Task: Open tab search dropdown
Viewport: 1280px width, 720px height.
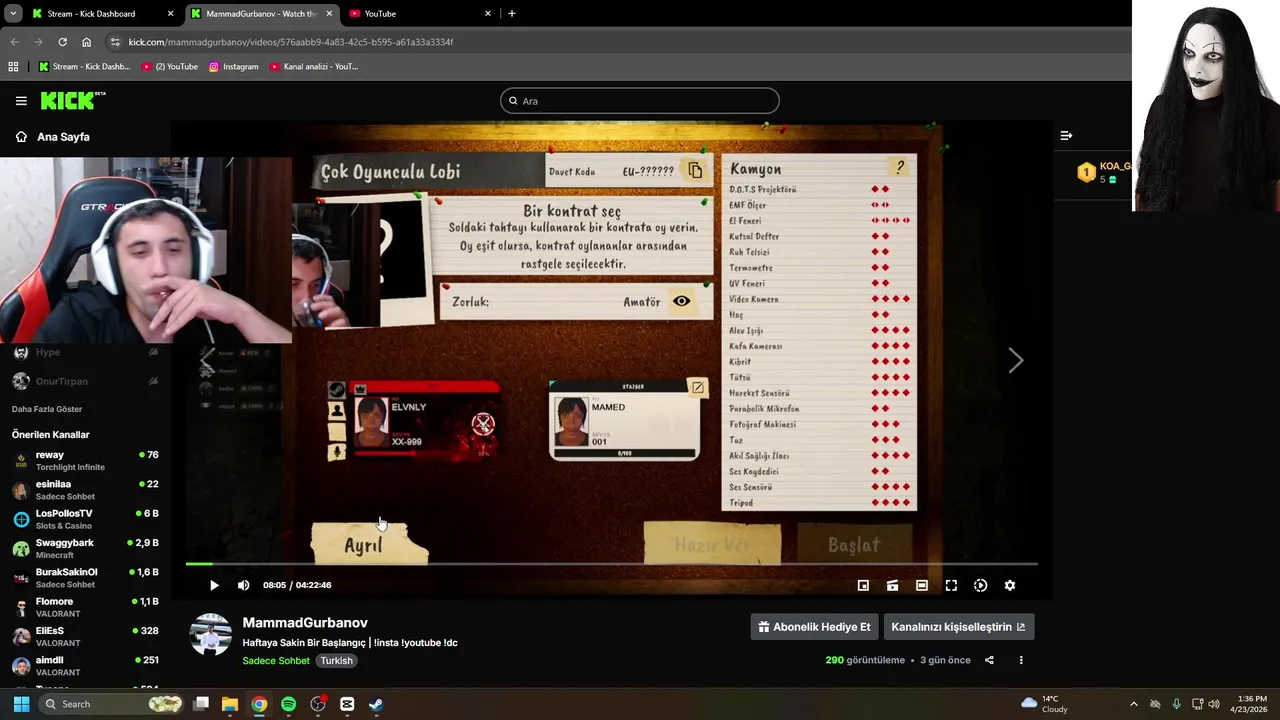Action: tap(13, 14)
